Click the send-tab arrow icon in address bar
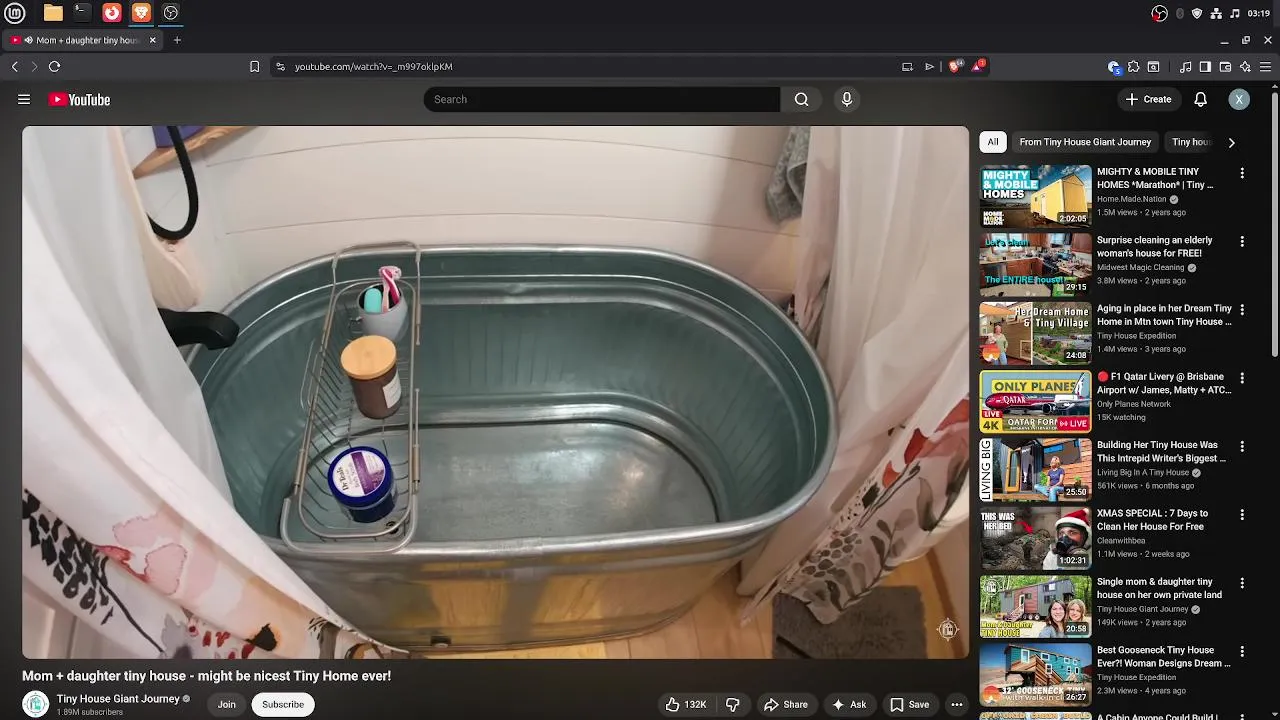 [x=929, y=66]
